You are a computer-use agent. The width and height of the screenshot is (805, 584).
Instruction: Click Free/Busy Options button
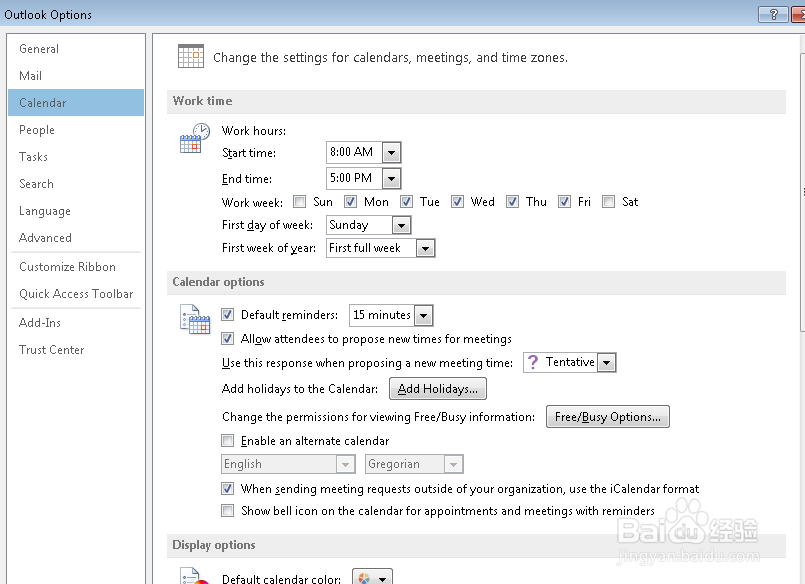pos(608,417)
